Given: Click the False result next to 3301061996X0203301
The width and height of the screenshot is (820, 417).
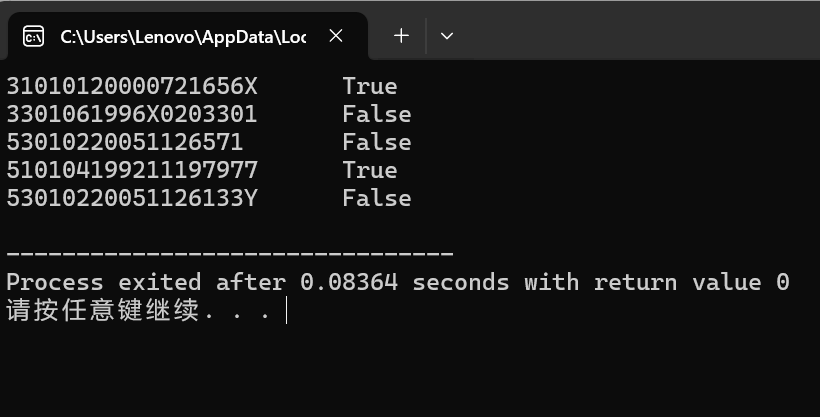Looking at the screenshot, I should (x=377, y=114).
